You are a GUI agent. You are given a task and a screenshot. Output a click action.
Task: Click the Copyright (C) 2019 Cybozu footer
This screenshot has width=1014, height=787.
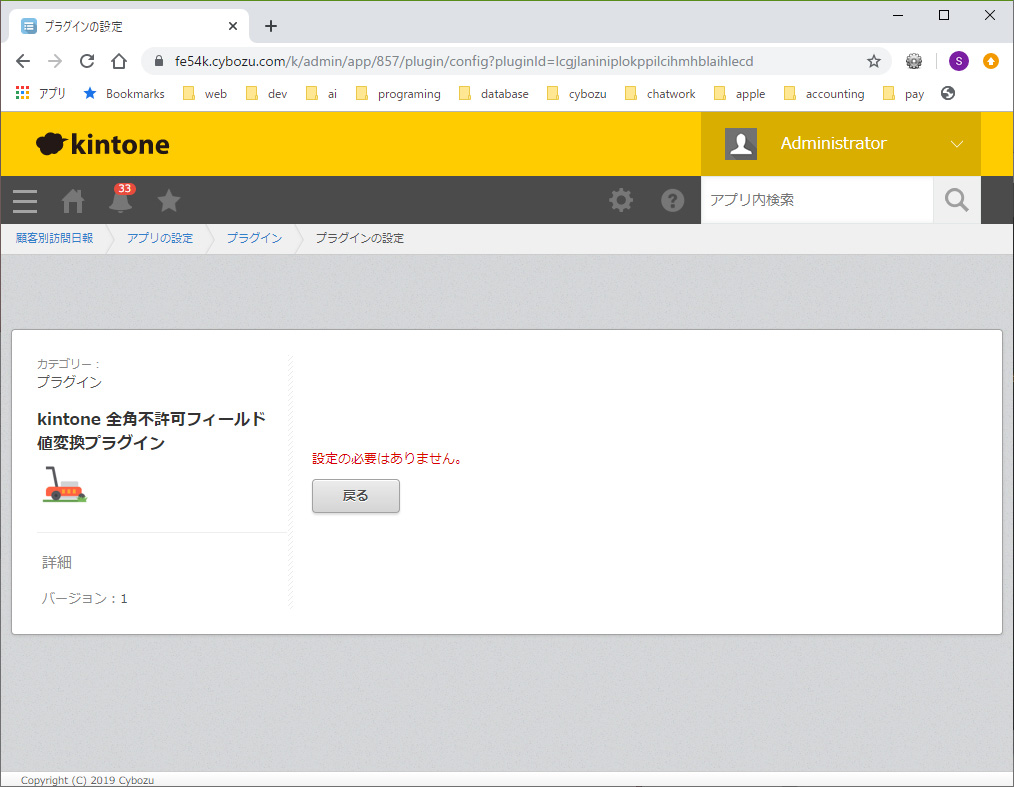pos(87,780)
